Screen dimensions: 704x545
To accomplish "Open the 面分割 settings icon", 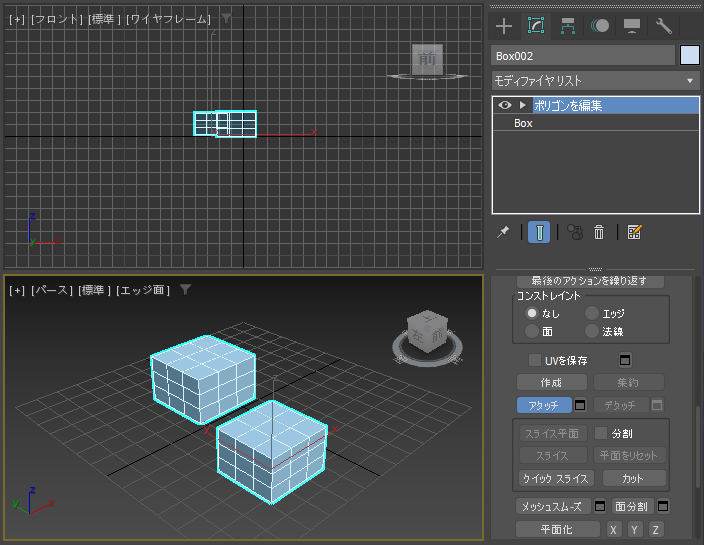I will pyautogui.click(x=663, y=506).
